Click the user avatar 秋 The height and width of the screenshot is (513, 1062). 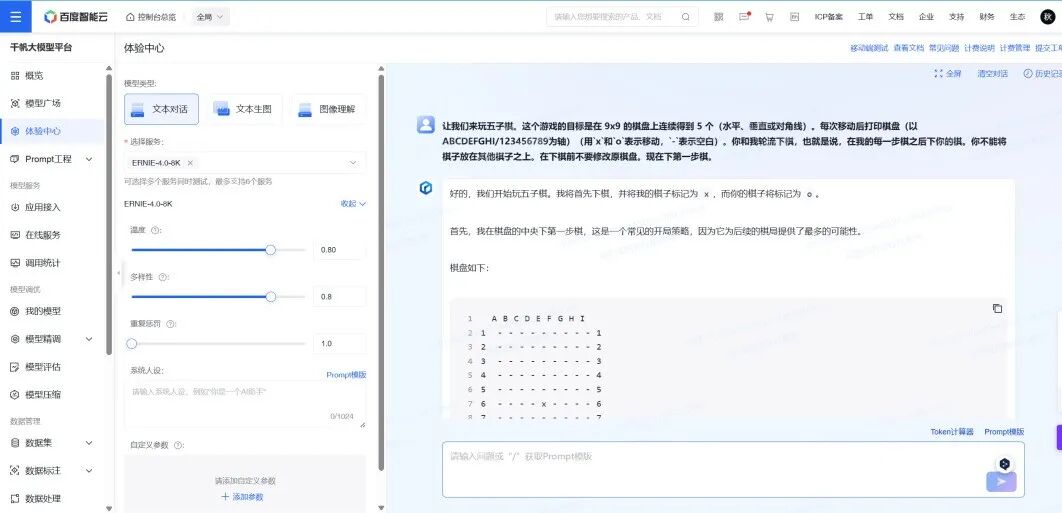coord(1048,17)
